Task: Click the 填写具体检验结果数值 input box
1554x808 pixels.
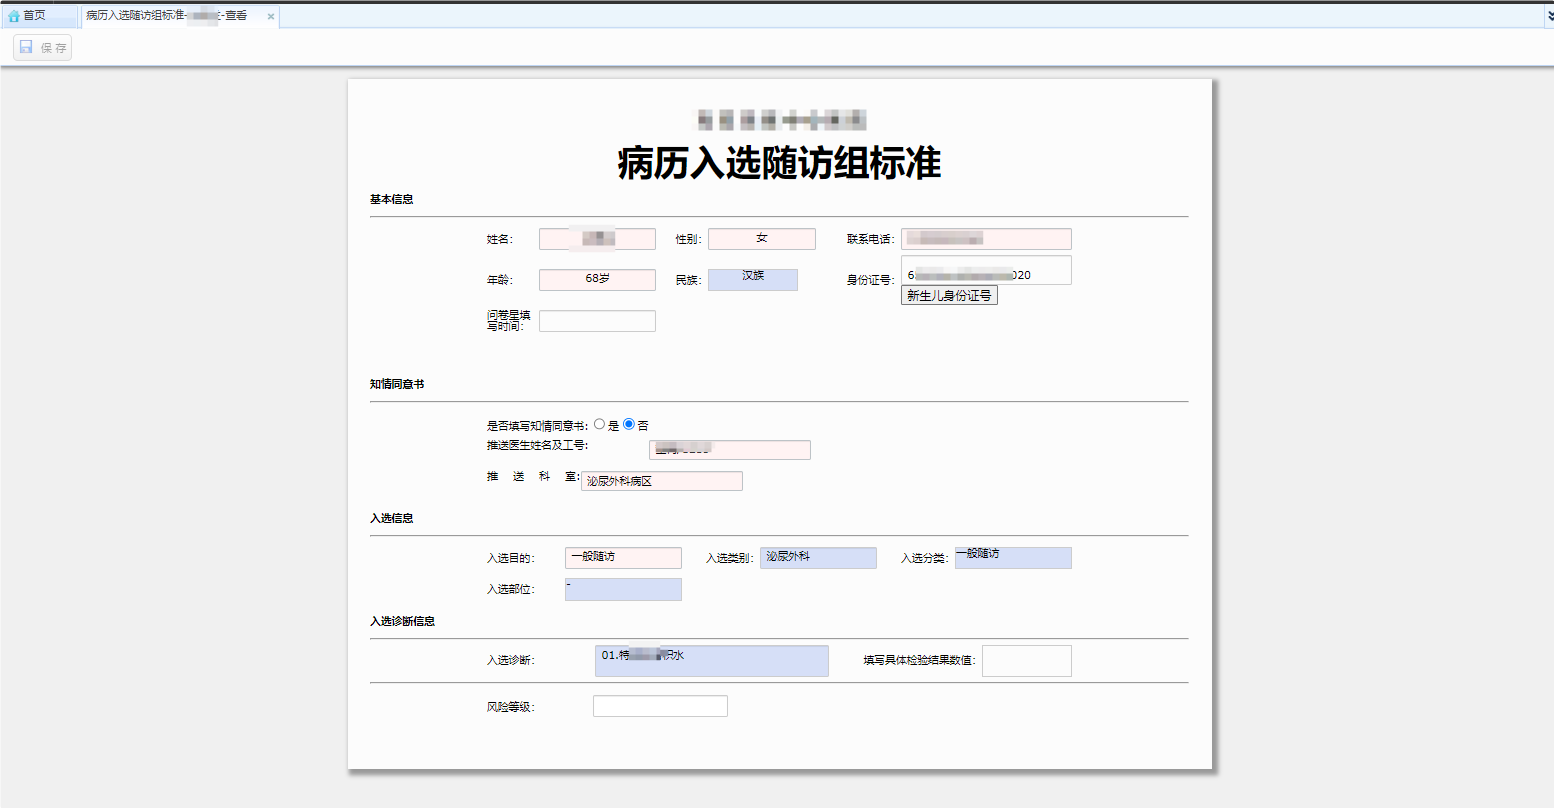Action: click(x=1027, y=661)
